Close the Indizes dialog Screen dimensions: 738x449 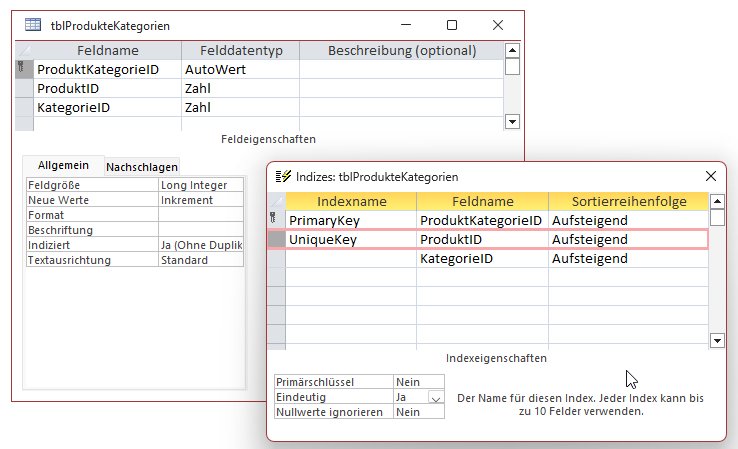tap(711, 176)
